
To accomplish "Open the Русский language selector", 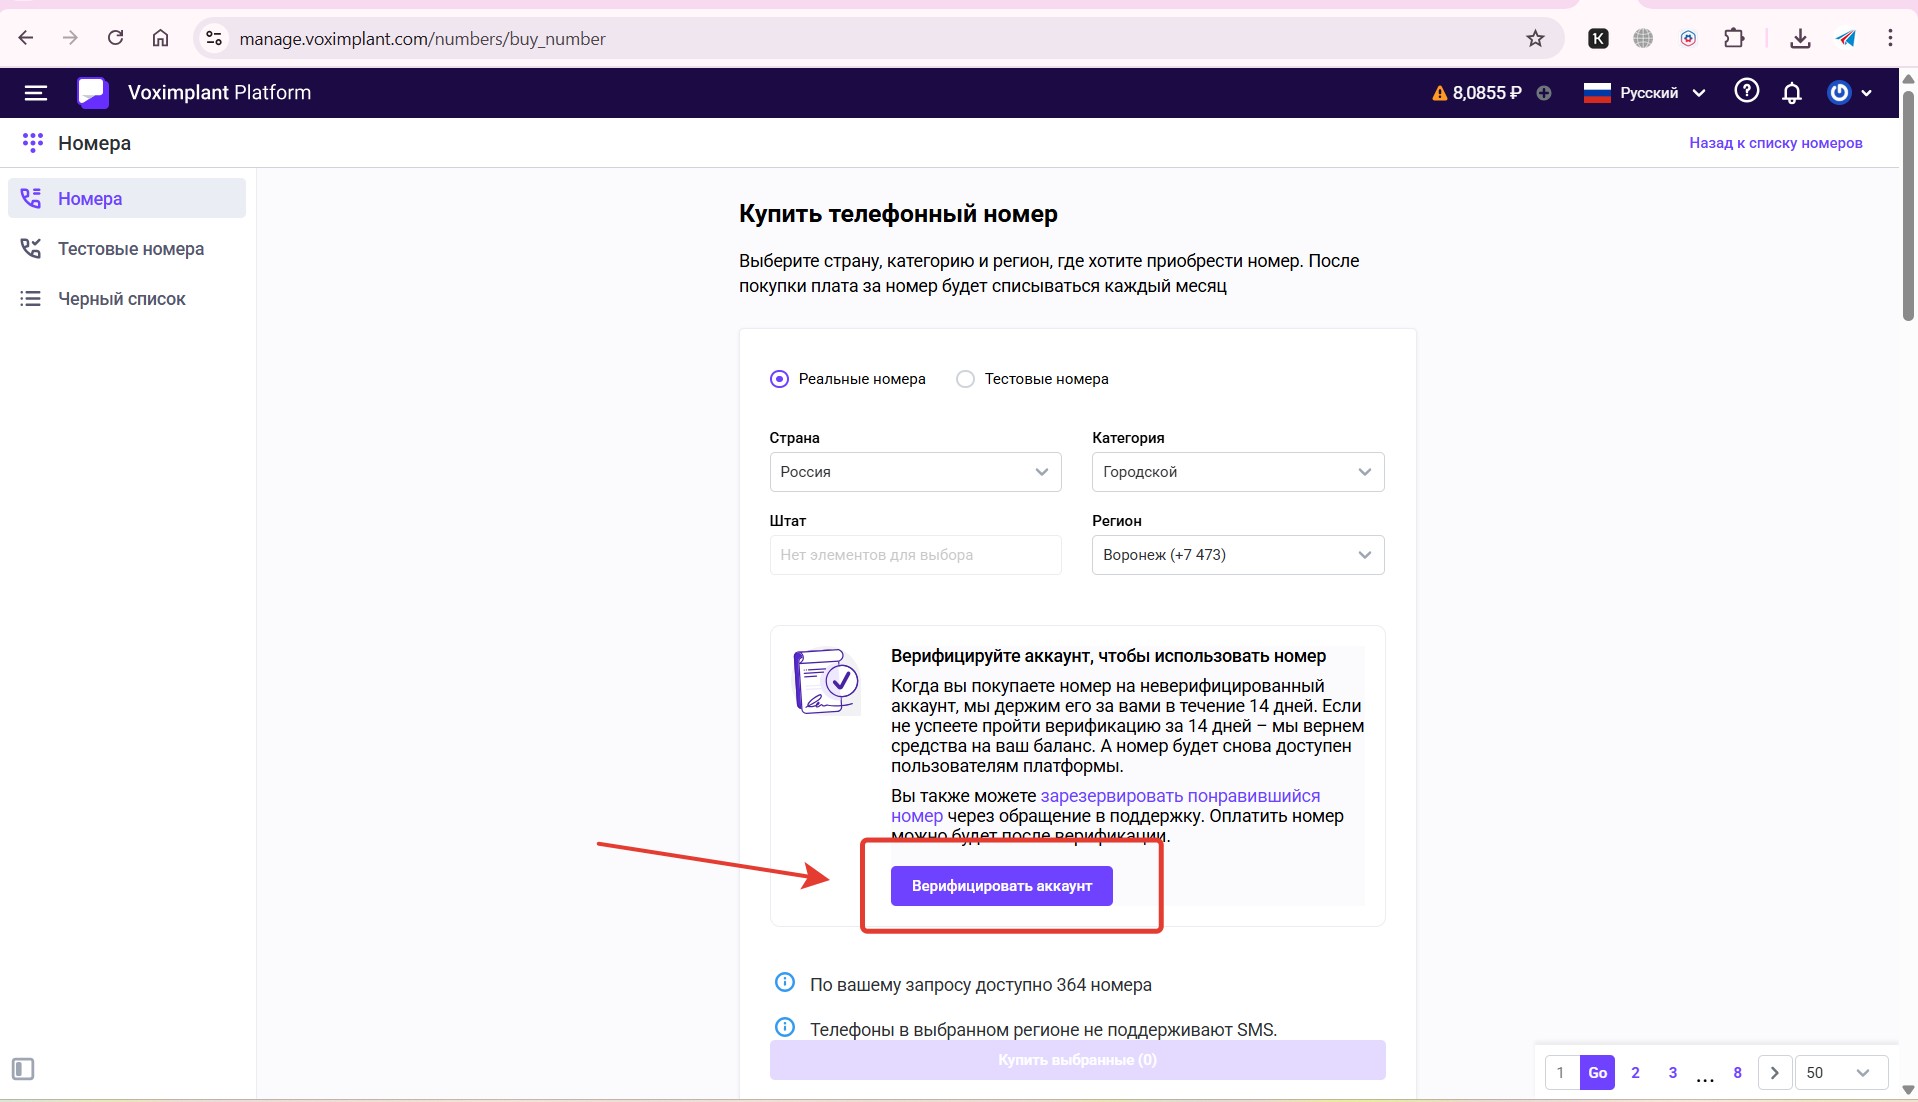I will click(1645, 93).
